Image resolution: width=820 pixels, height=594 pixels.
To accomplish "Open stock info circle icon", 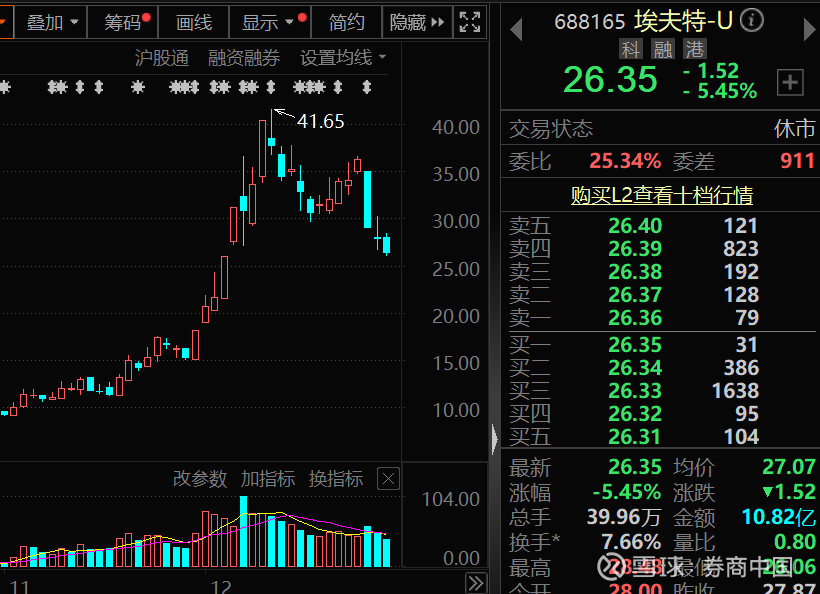I will [752, 20].
